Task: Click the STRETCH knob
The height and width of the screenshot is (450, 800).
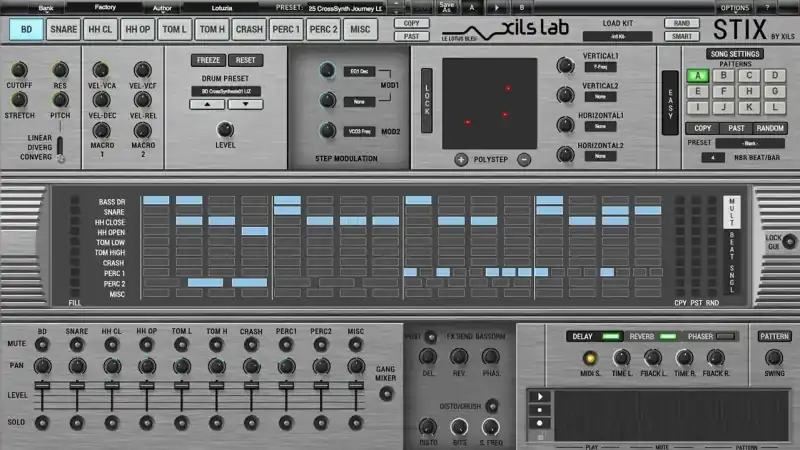Action: tap(19, 100)
